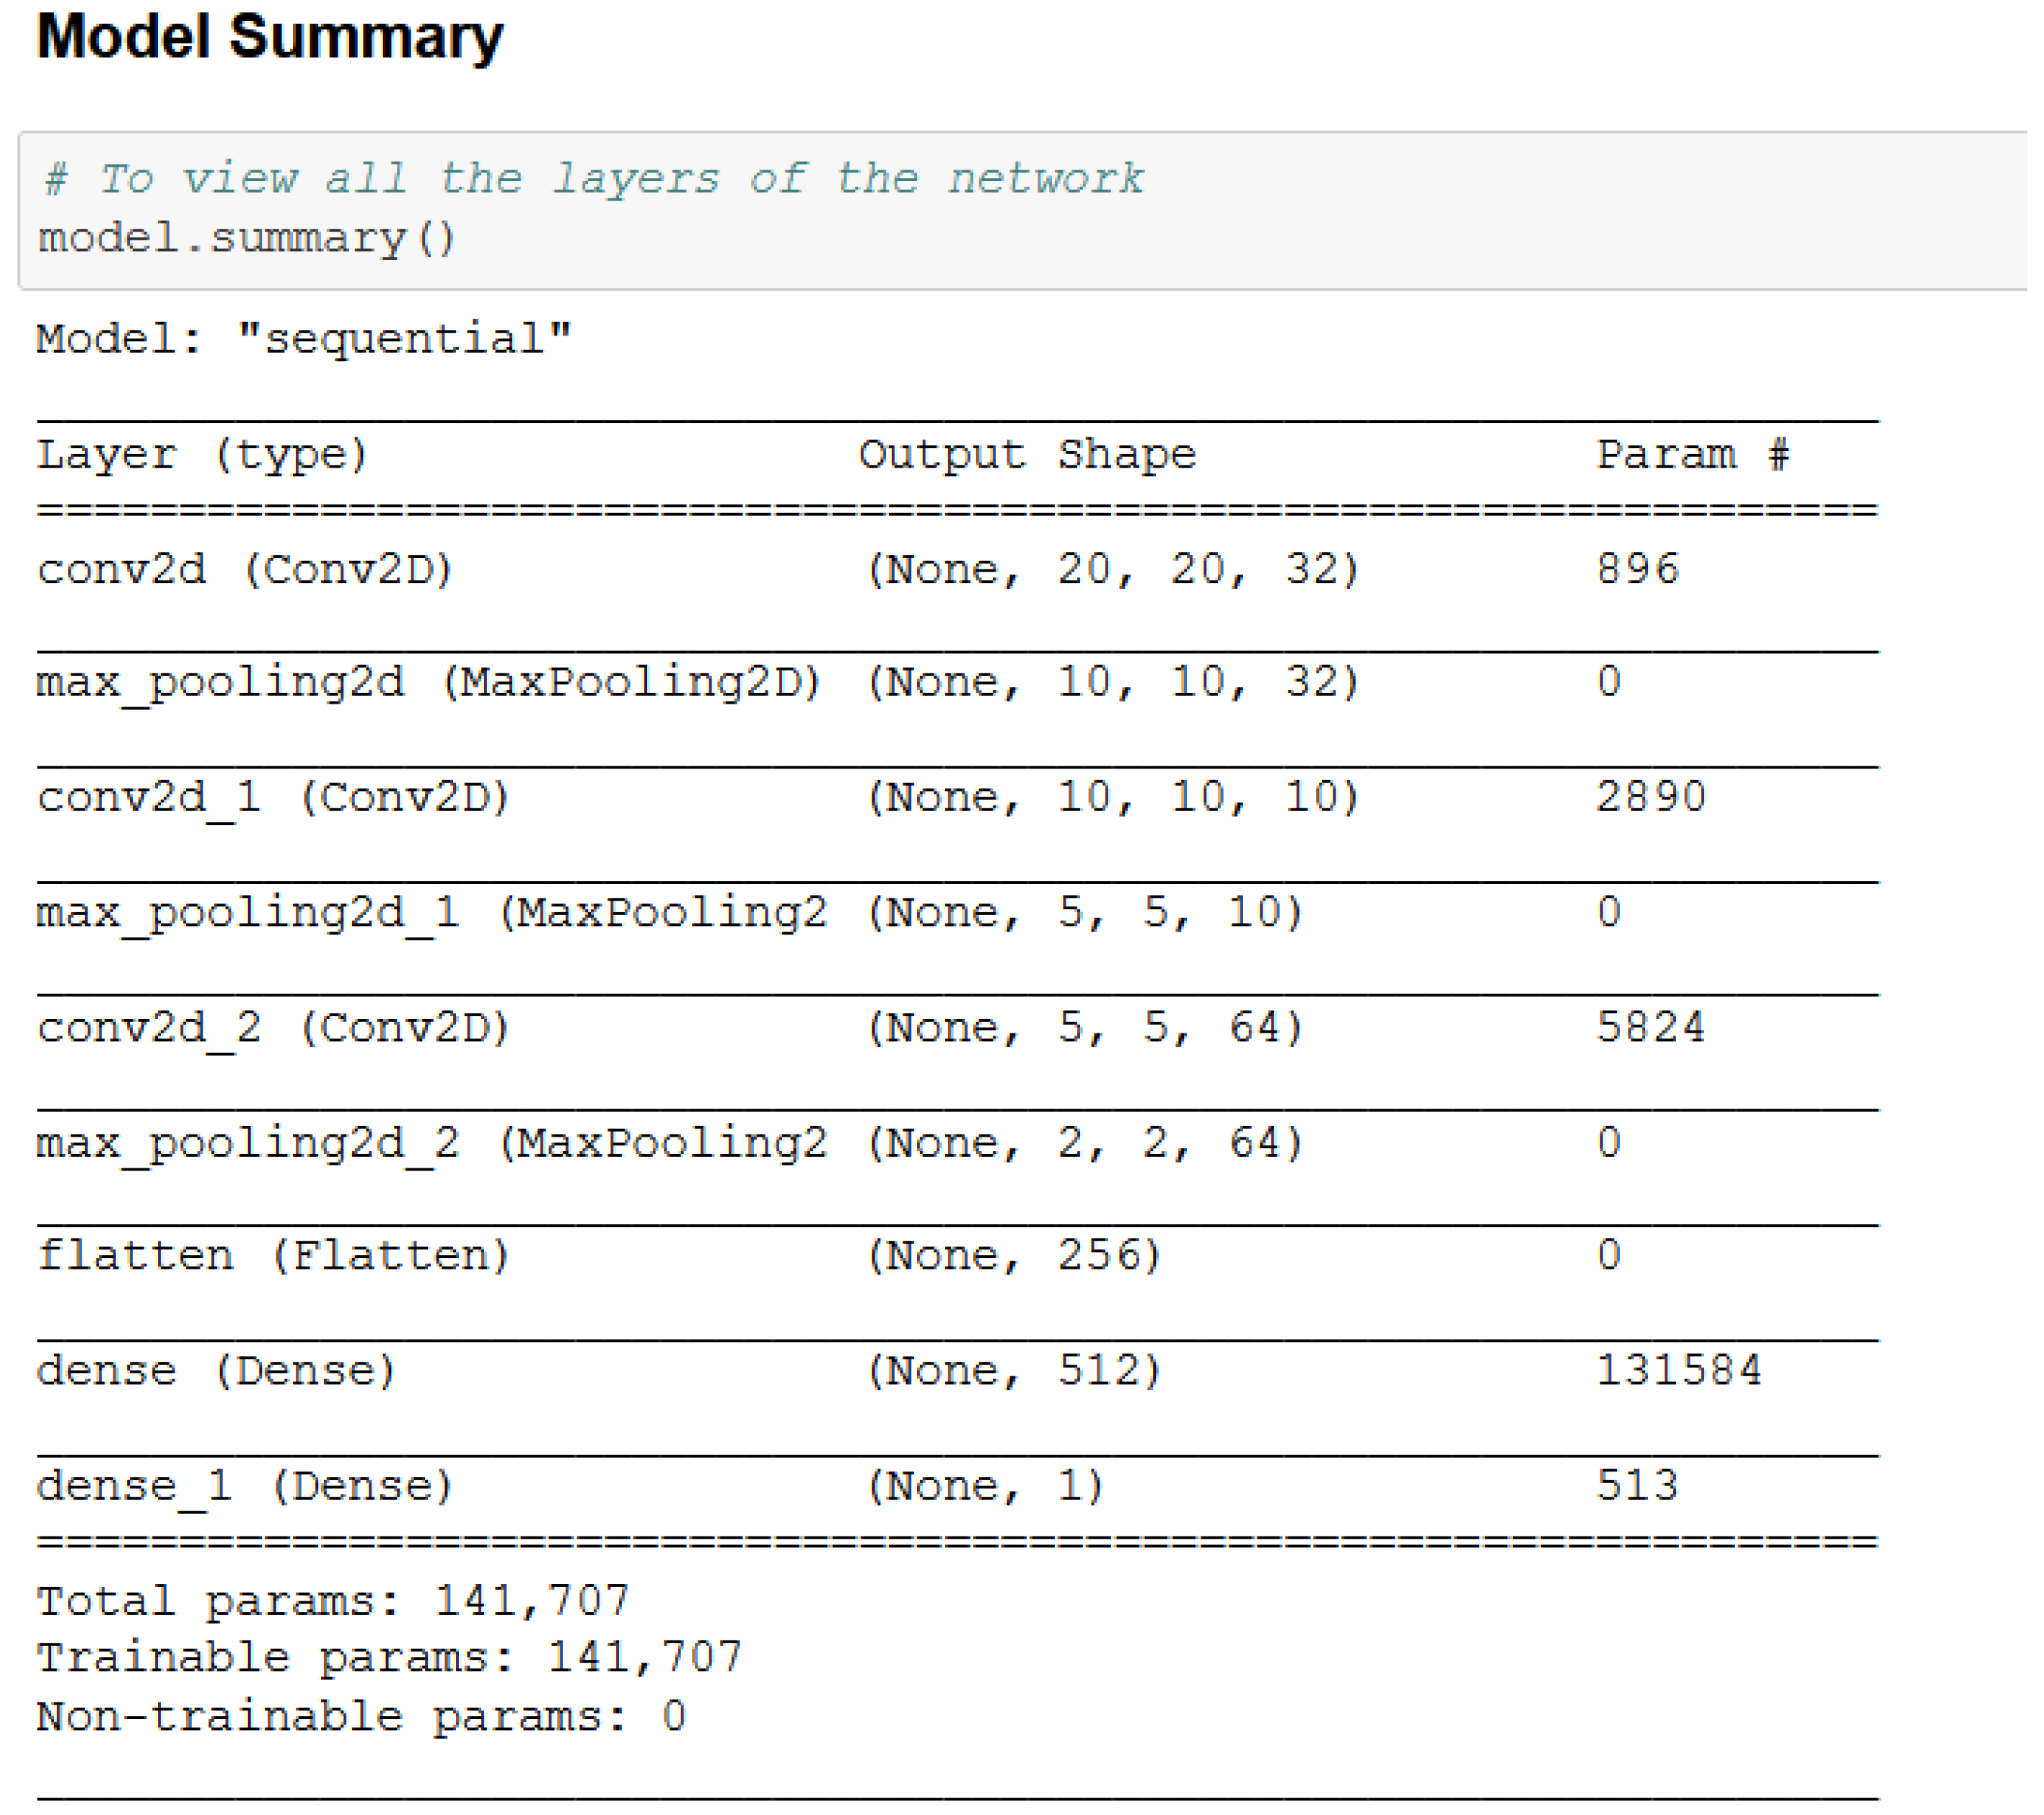The image size is (2044, 1815).
Task: Click the Param # column header
Action: tap(1693, 456)
